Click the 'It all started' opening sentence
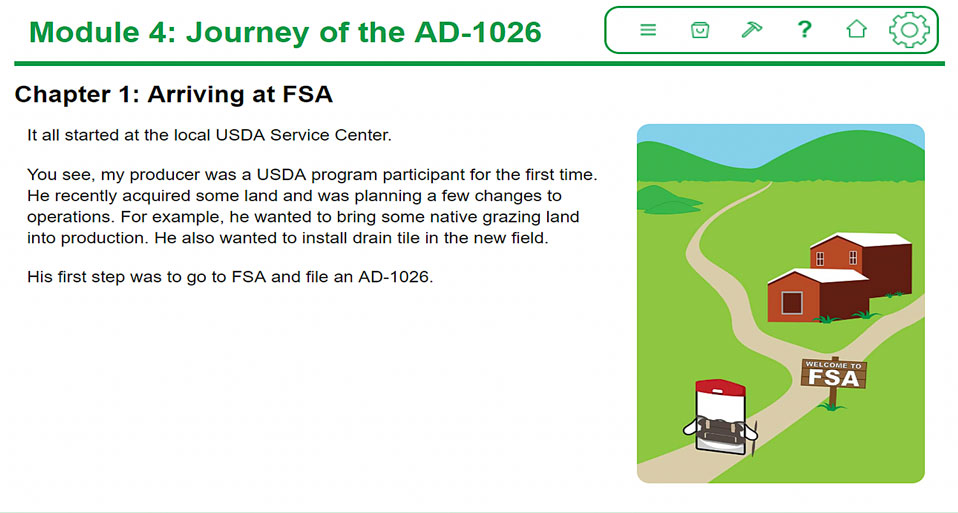958x513 pixels. 209,135
